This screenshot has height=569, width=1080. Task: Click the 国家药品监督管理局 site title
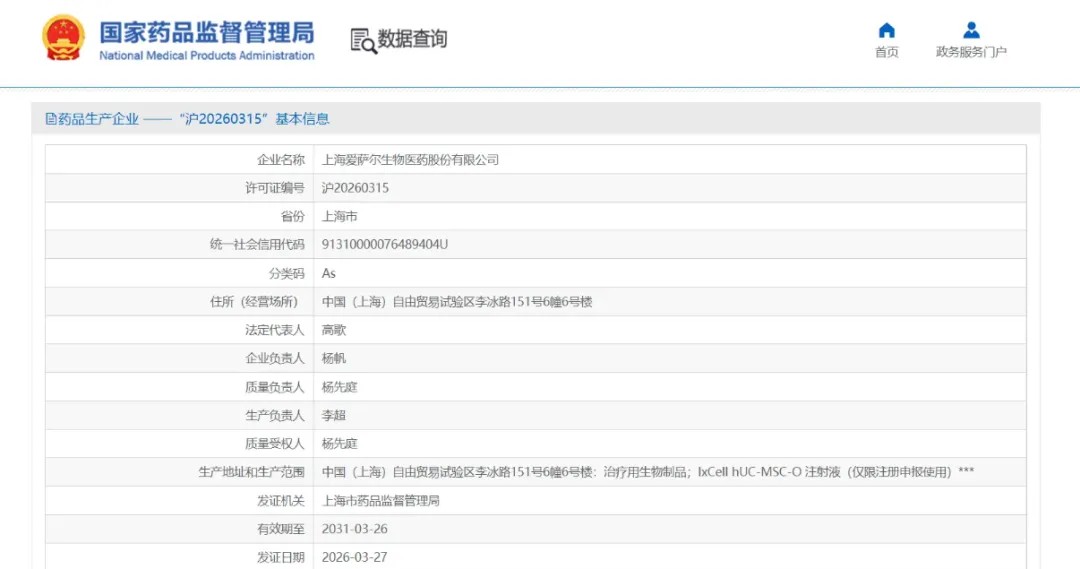pos(207,31)
